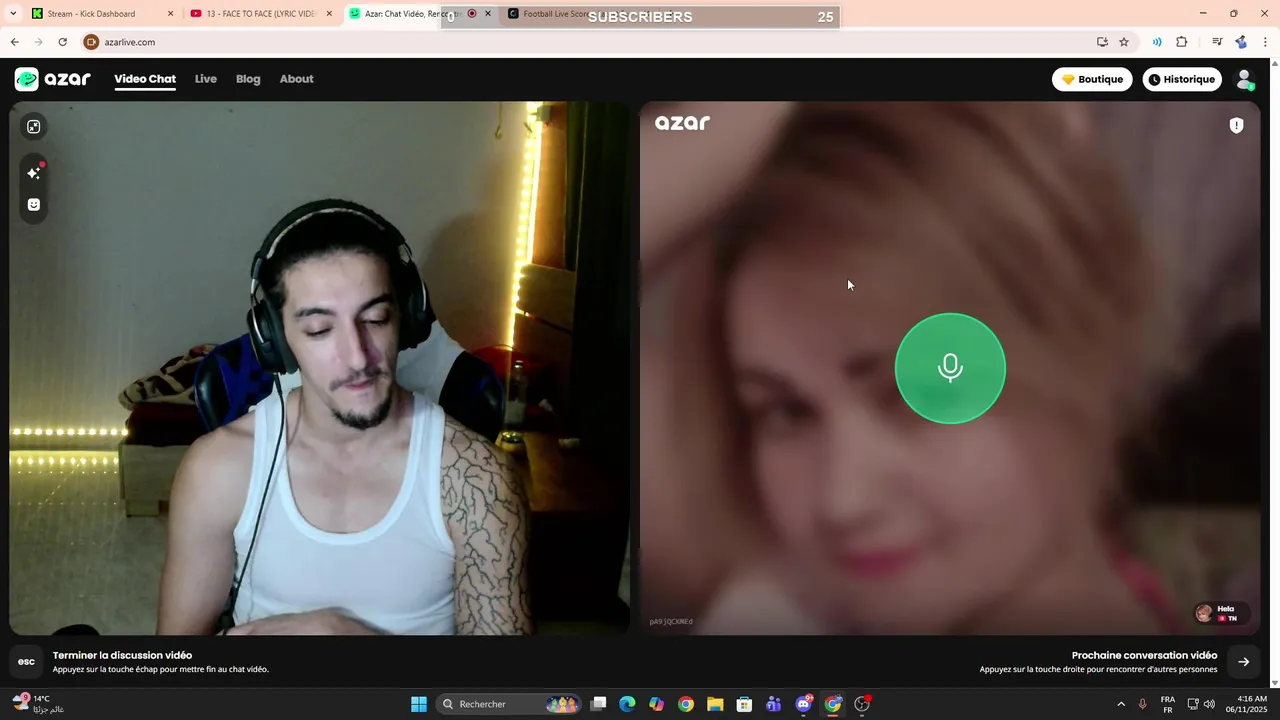Open Copilot from taskbar
The width and height of the screenshot is (1280, 720).
point(656,704)
